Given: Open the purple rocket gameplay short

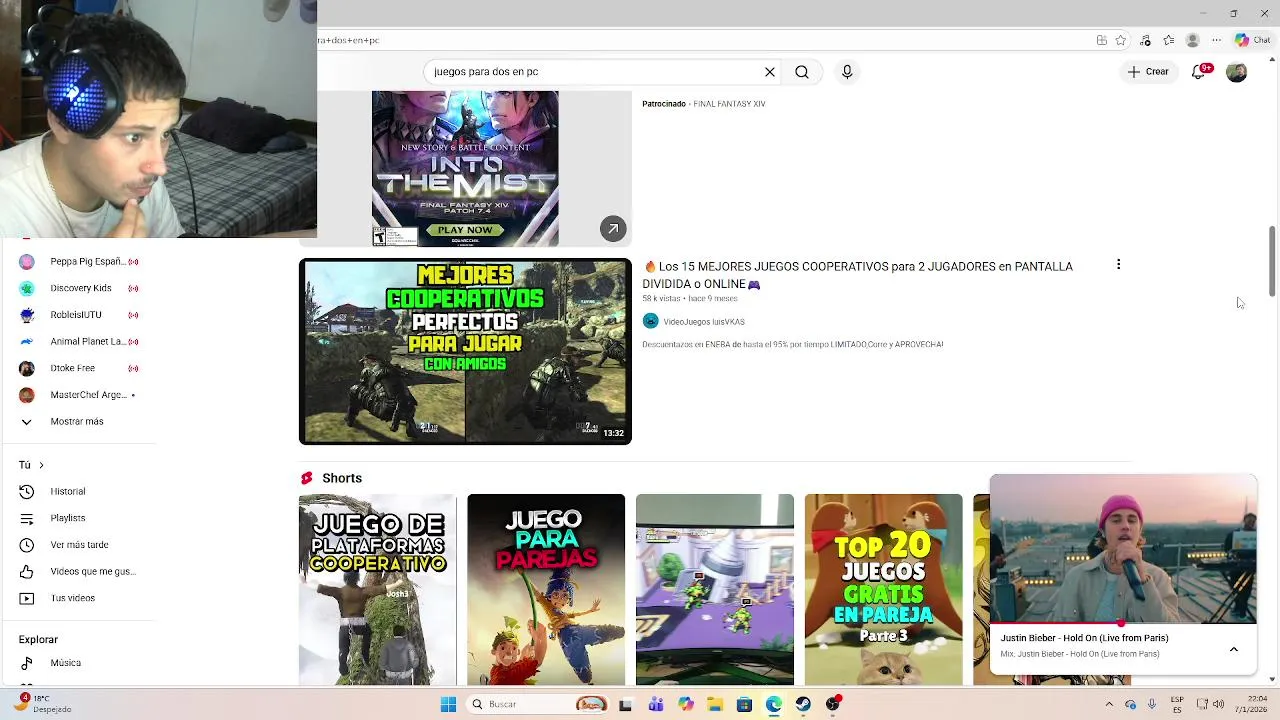Looking at the screenshot, I should pyautogui.click(x=715, y=590).
